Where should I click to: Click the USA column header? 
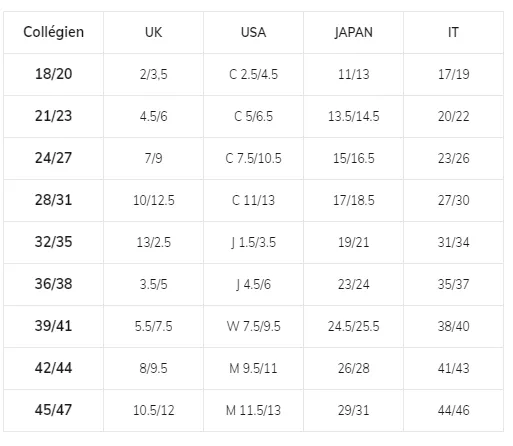point(253,32)
